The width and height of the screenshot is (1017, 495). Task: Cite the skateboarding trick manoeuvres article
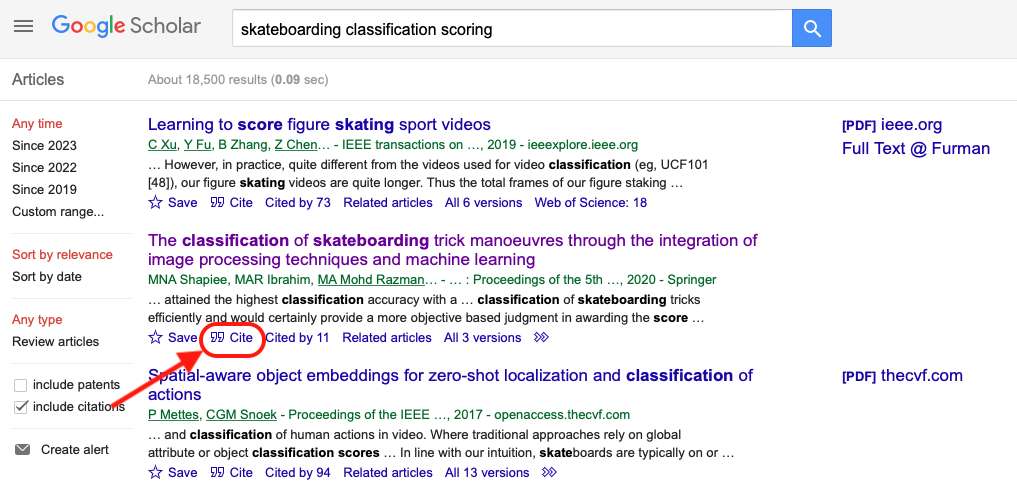click(232, 338)
